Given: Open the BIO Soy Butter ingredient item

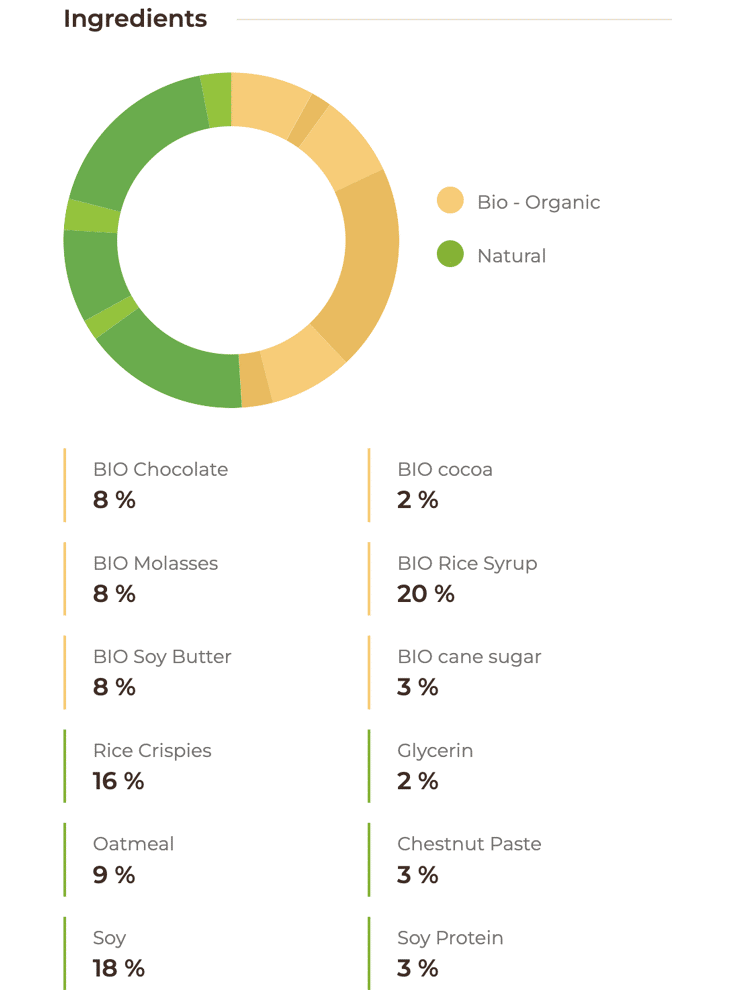Looking at the screenshot, I should point(162,672).
